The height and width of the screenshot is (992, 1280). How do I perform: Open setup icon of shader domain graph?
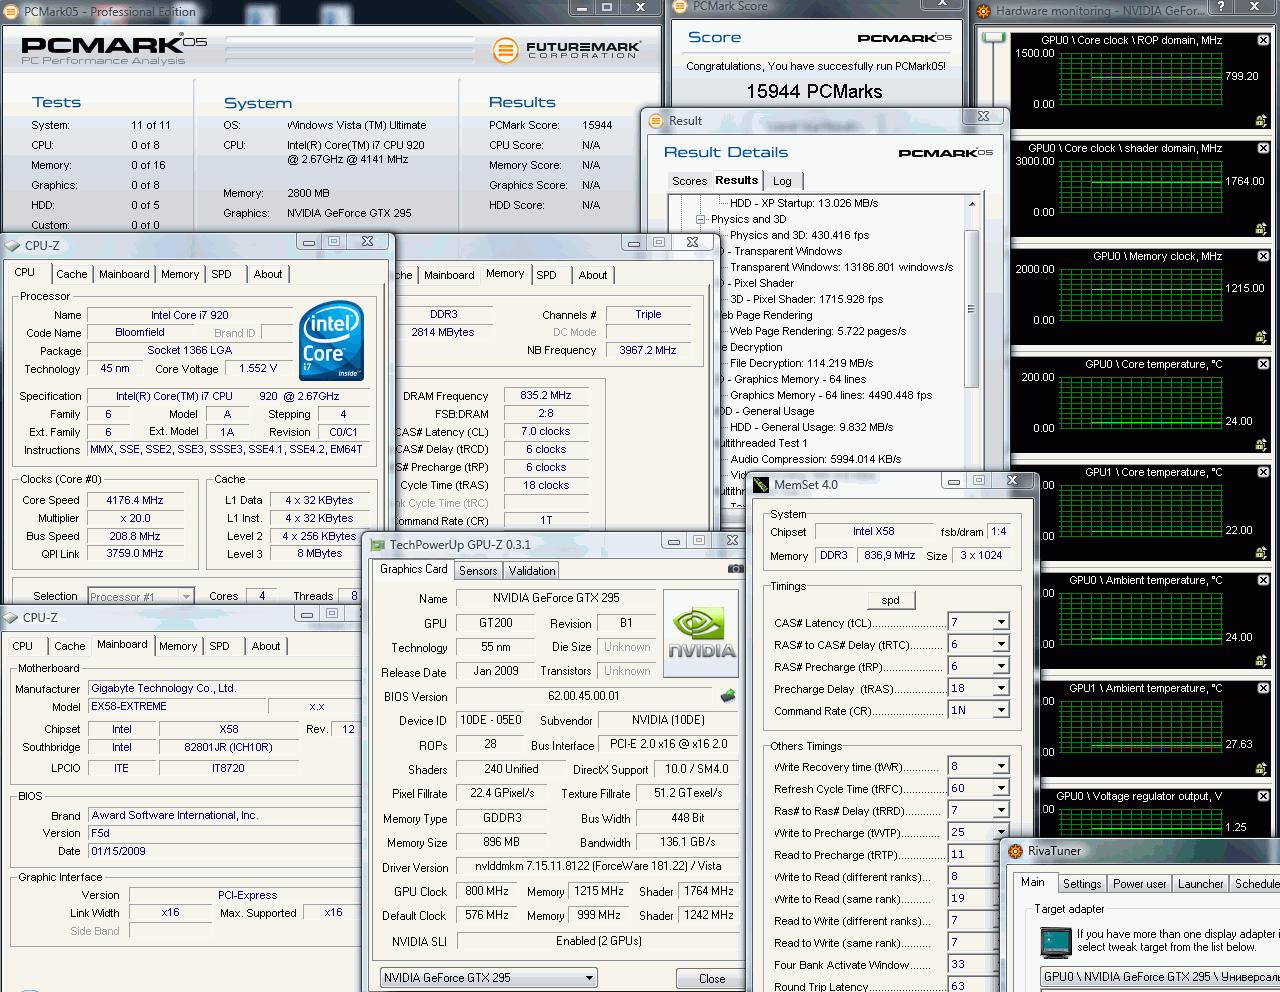click(1262, 229)
